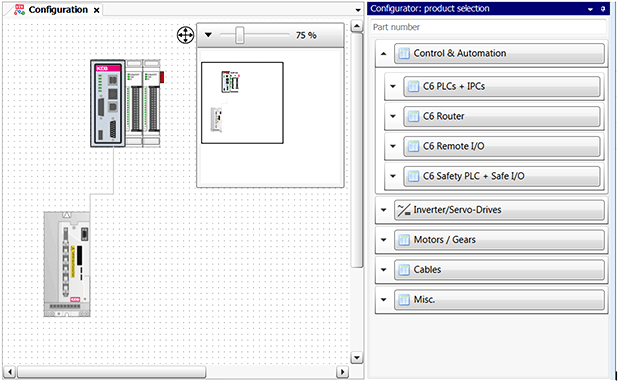Click the overview minimap thumbnail
This screenshot has height=382, width=618.
click(242, 103)
